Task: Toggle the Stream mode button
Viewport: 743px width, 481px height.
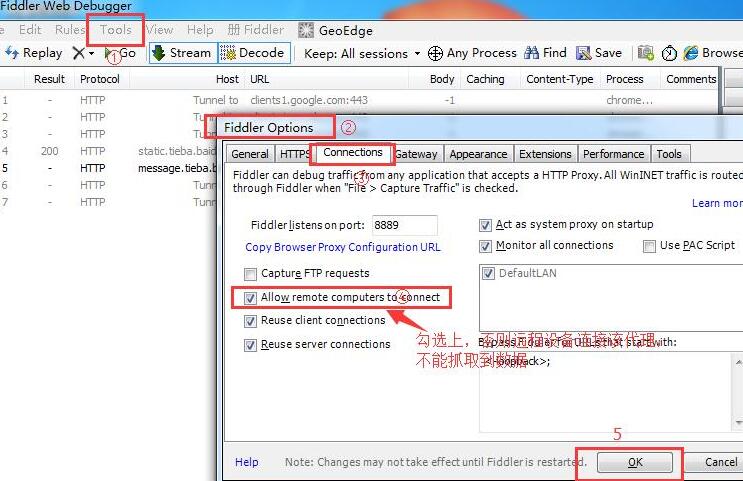Action: (183, 53)
